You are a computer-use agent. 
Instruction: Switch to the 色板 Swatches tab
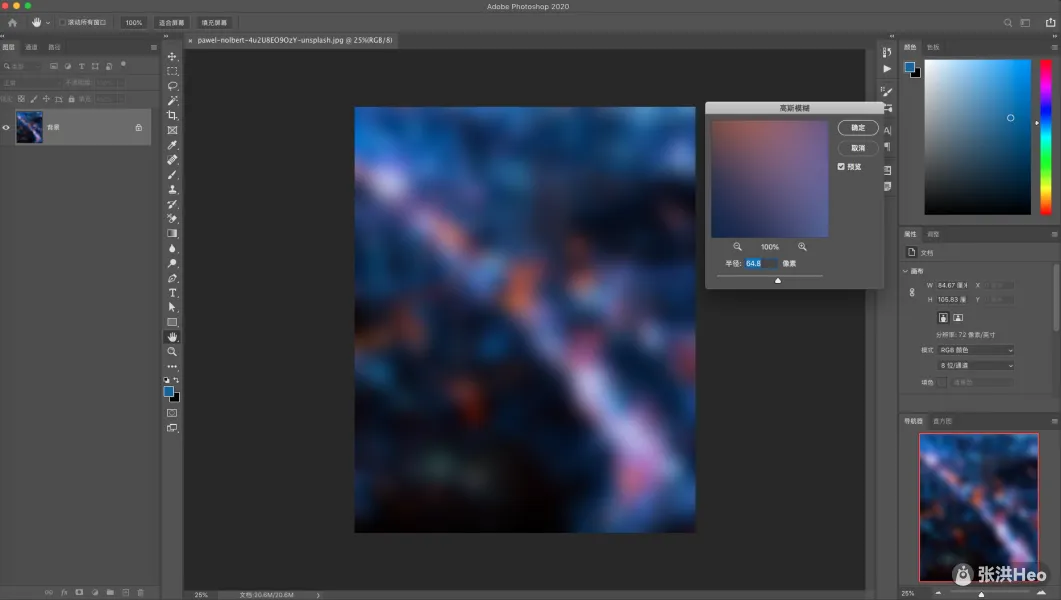coord(933,47)
